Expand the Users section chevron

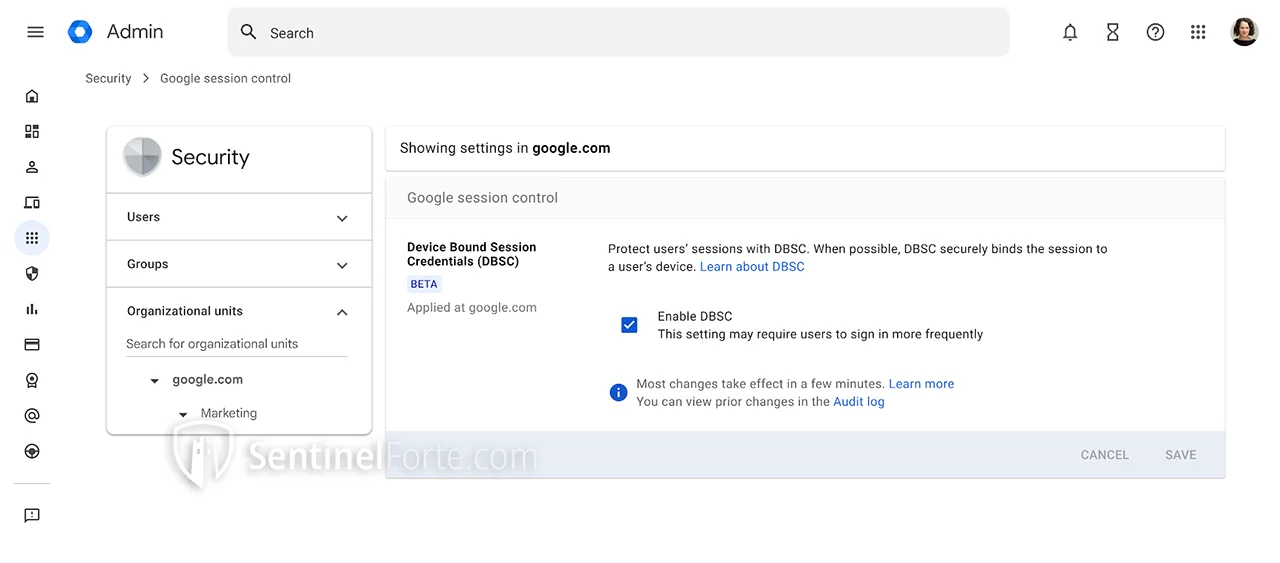(342, 218)
